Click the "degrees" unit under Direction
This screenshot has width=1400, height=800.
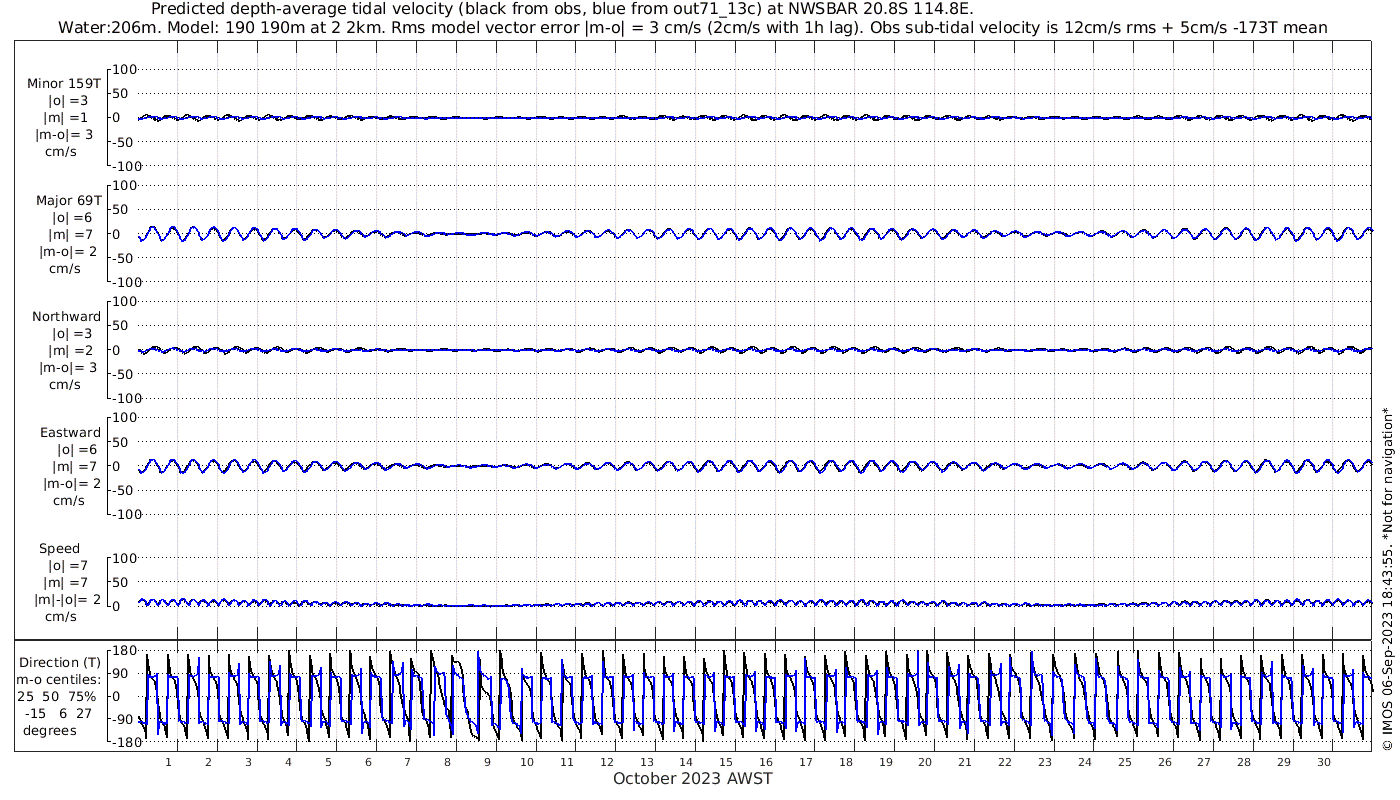(x=50, y=731)
